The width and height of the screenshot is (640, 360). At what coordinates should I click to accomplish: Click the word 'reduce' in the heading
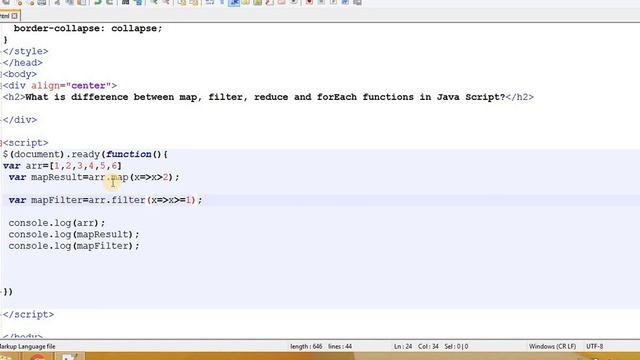click(271, 97)
